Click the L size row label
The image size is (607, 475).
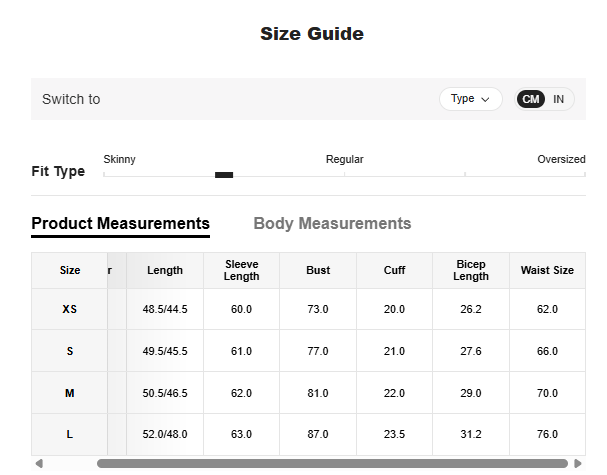coord(70,434)
